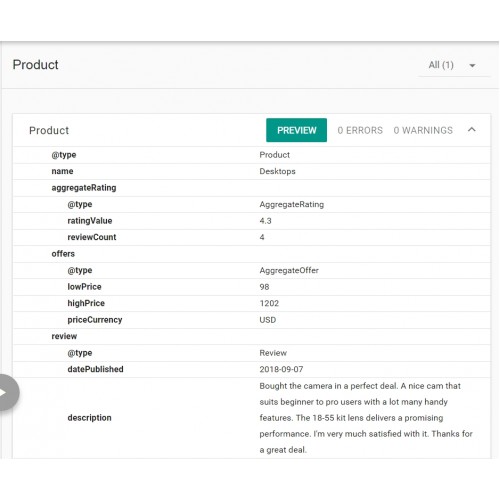Click the green PREVIEW button
Screen dimensions: 500x500
296,130
